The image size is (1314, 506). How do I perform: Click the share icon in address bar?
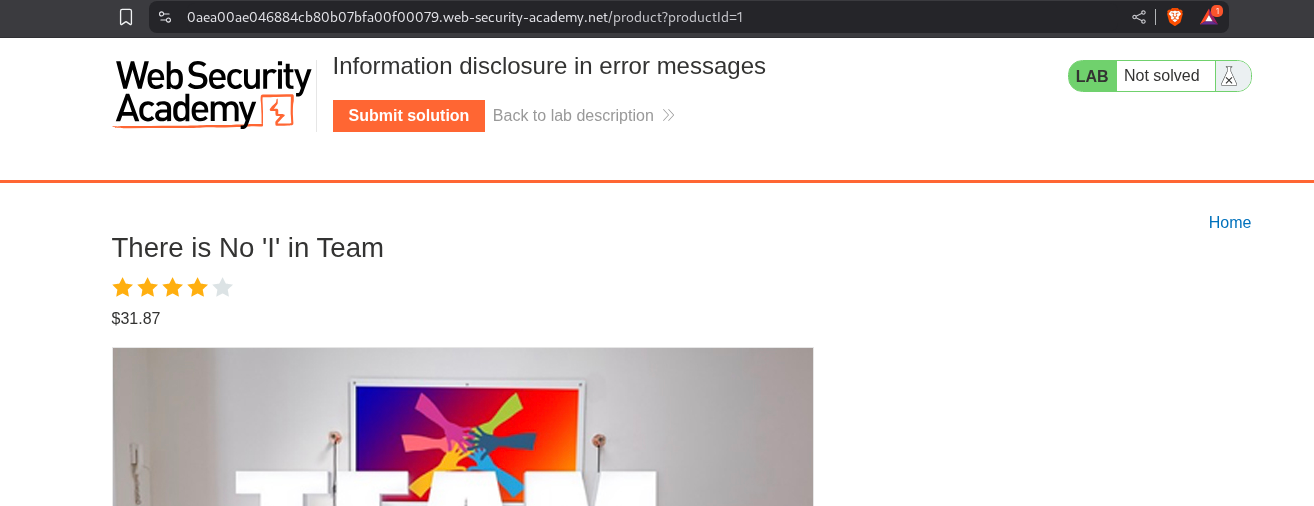tap(1139, 17)
